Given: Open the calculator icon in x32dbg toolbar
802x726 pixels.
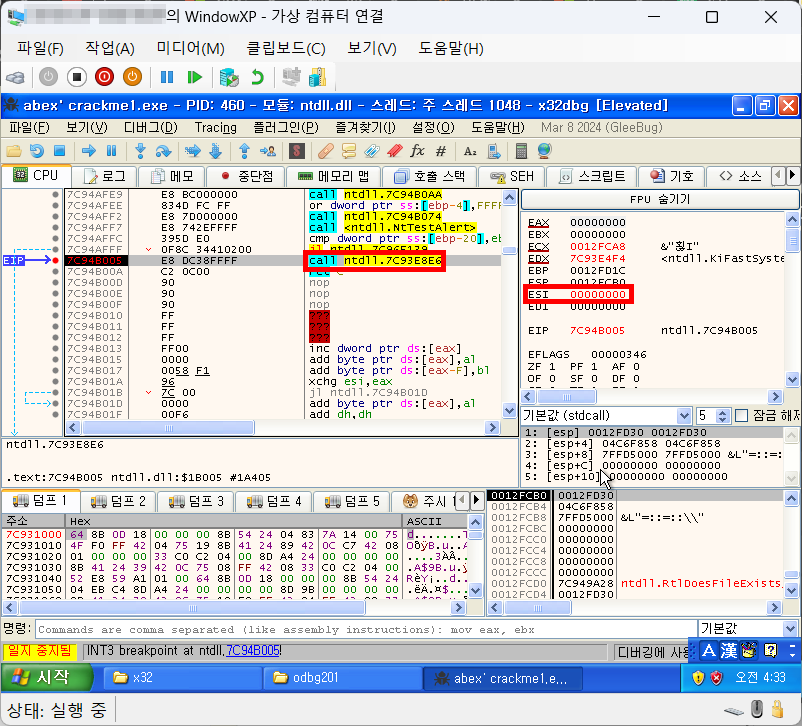Looking at the screenshot, I should click(521, 151).
